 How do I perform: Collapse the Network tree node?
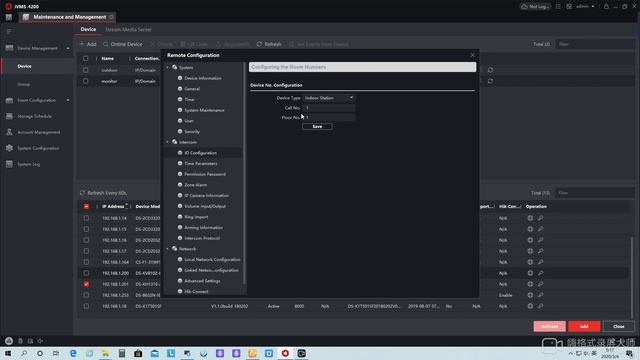click(x=167, y=249)
